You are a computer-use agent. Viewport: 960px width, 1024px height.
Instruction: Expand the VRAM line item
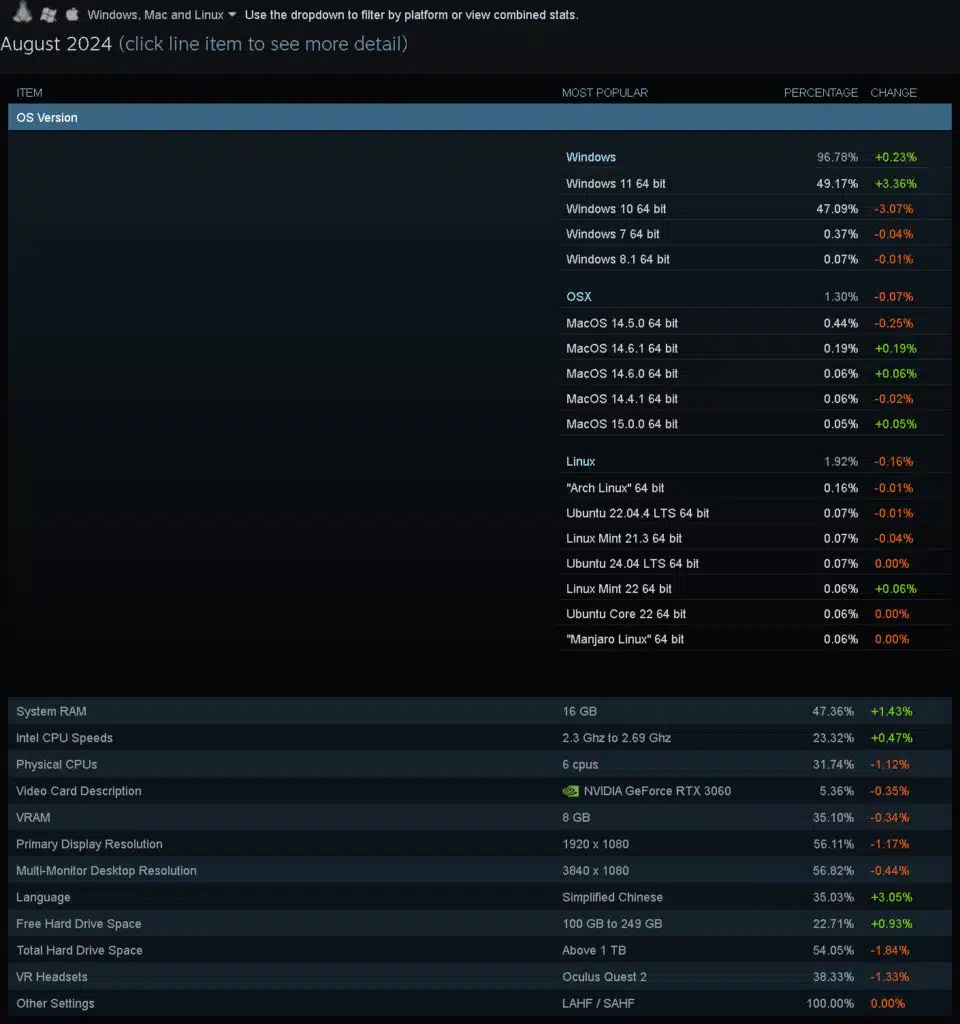pos(479,818)
